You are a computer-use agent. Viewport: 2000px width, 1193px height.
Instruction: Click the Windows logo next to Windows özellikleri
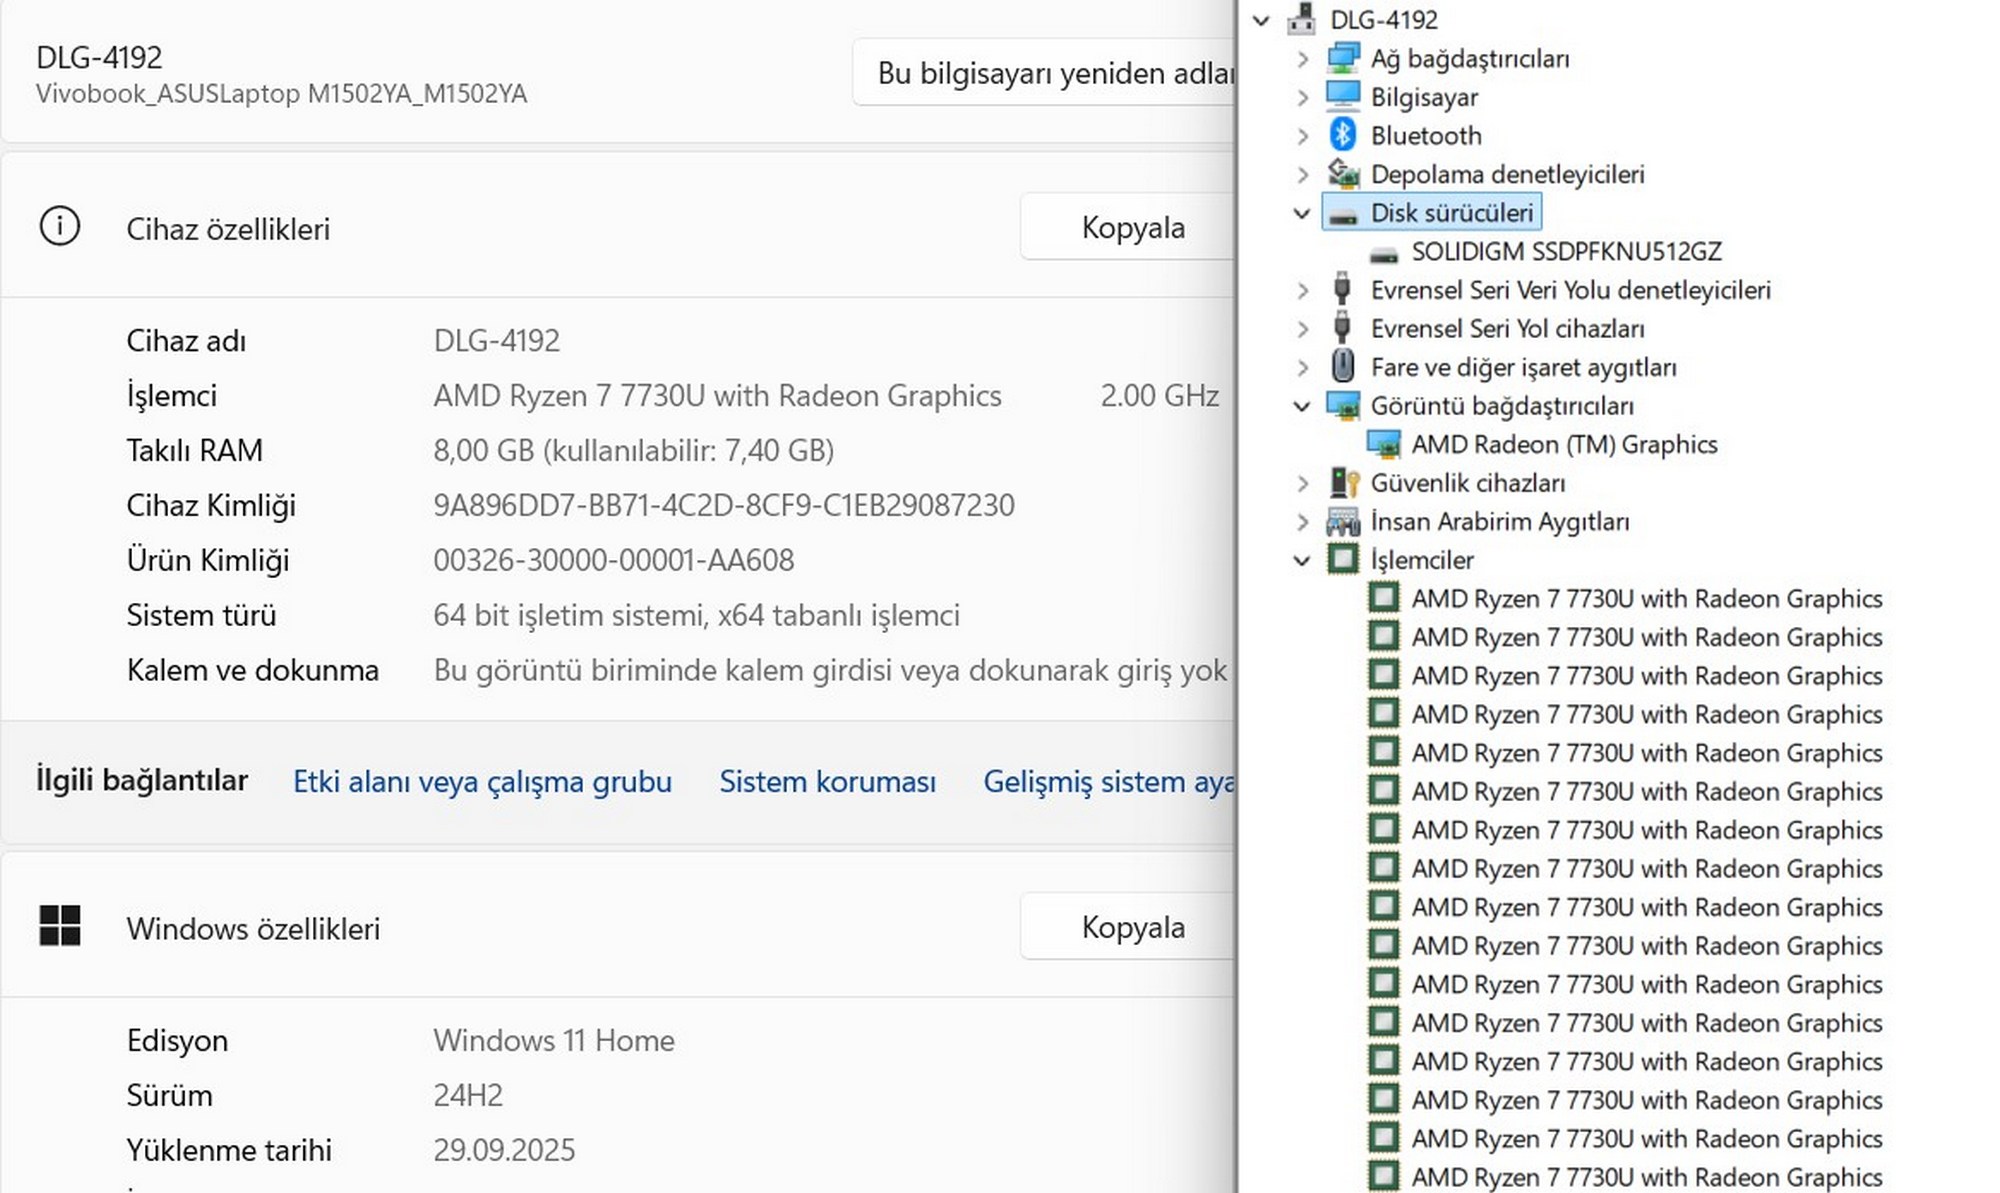point(59,926)
